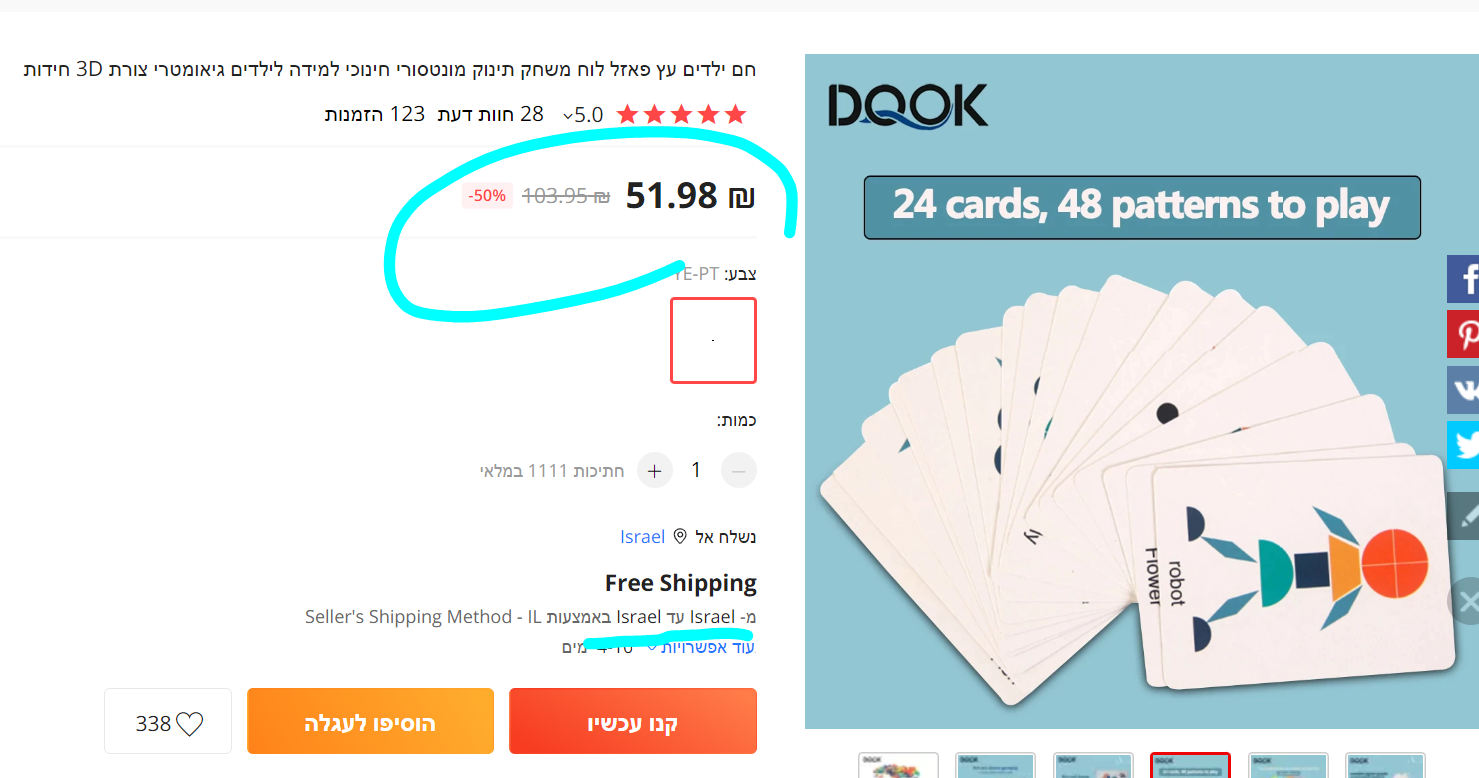Click the location pin icon near Israel
1479x778 pixels.
tap(680, 537)
